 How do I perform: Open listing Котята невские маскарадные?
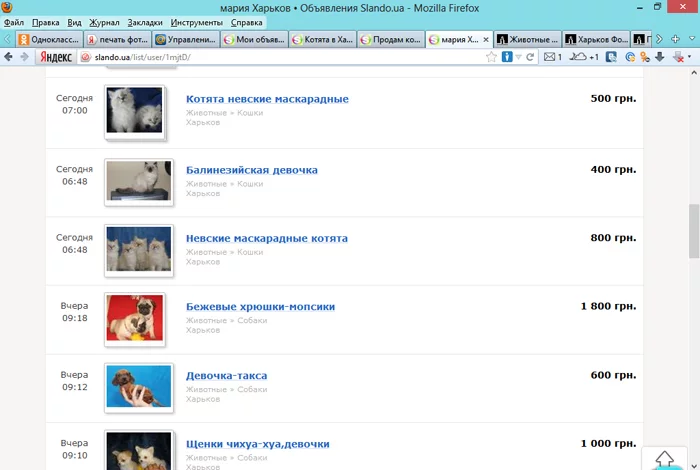267,99
